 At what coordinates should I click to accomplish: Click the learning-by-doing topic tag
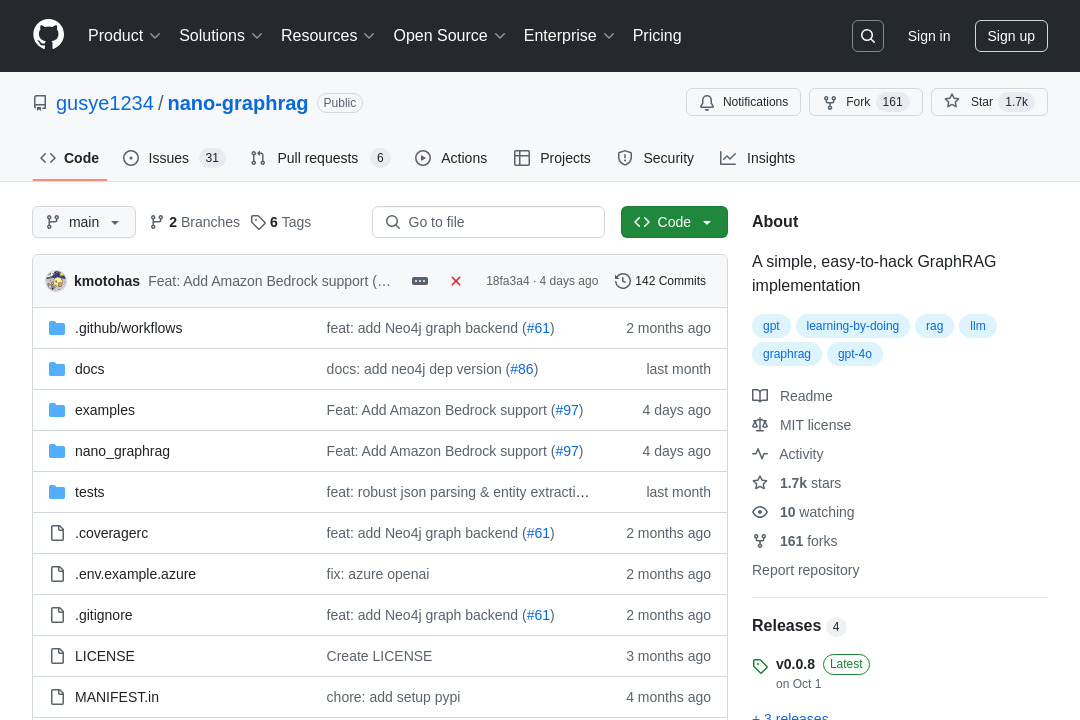(853, 326)
